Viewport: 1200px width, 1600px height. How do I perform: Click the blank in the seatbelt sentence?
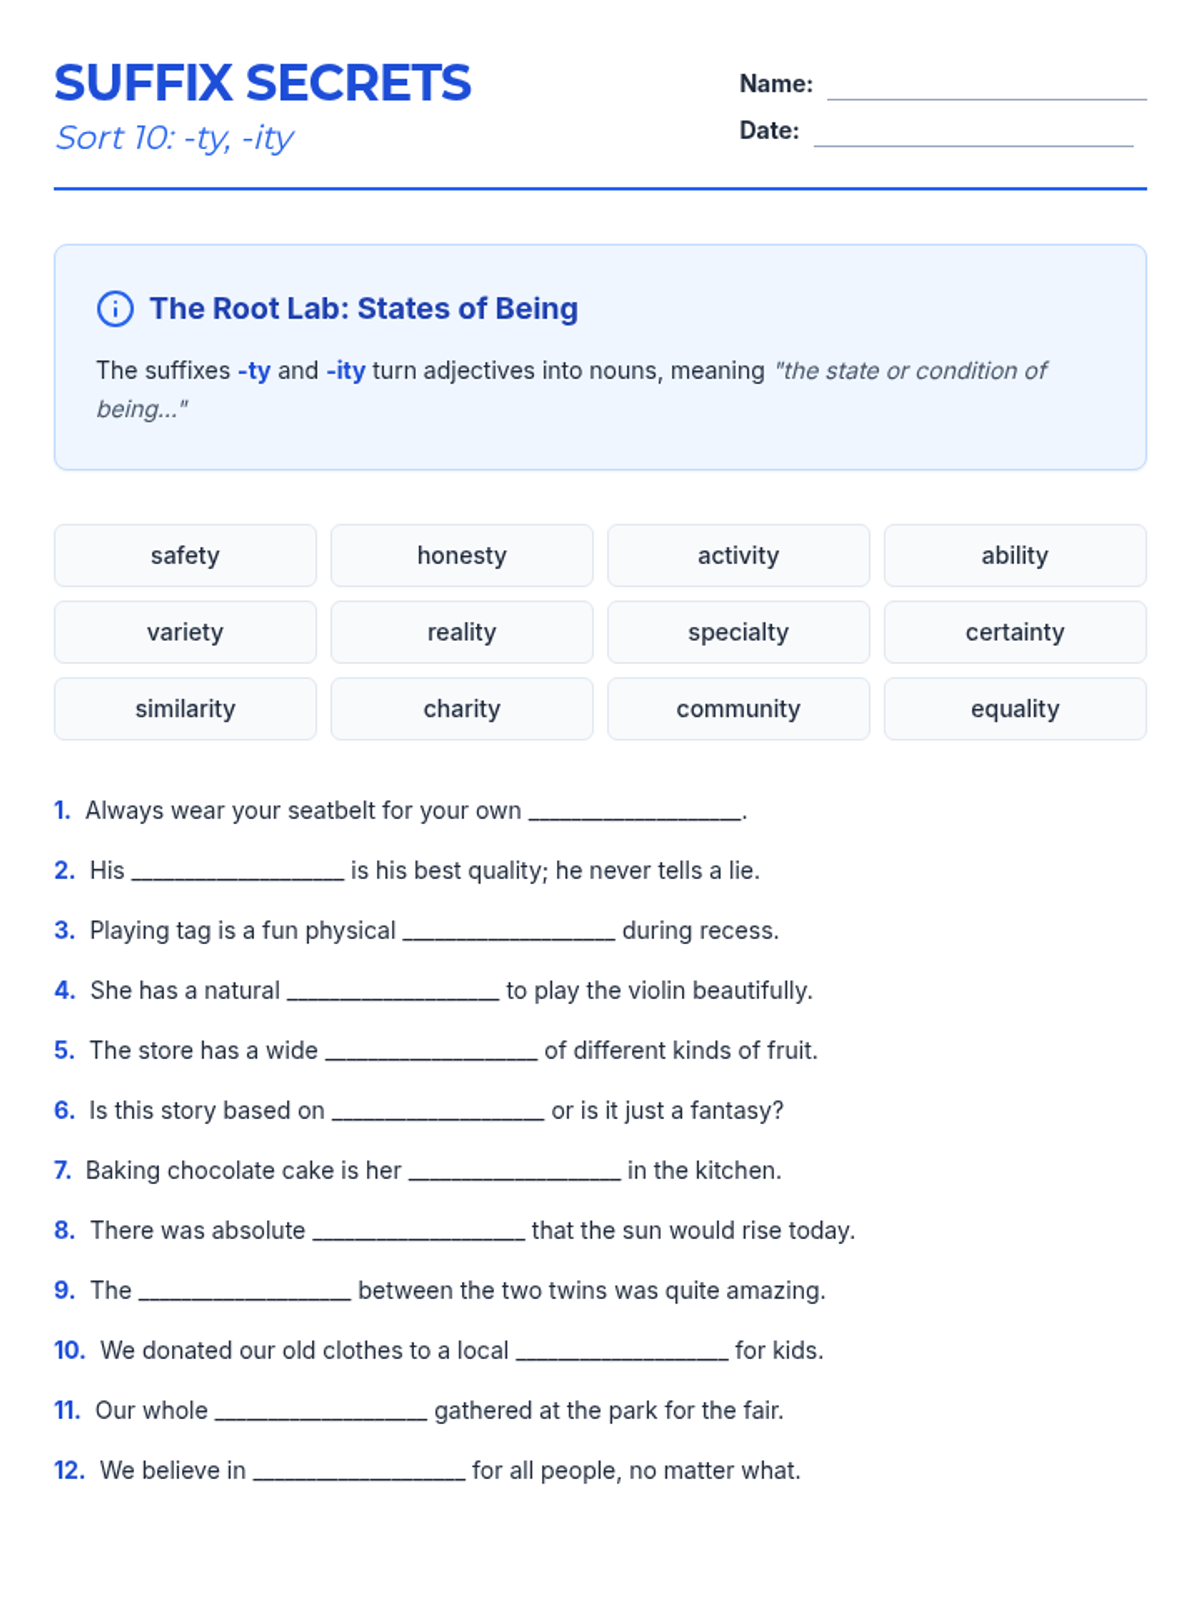tap(635, 812)
